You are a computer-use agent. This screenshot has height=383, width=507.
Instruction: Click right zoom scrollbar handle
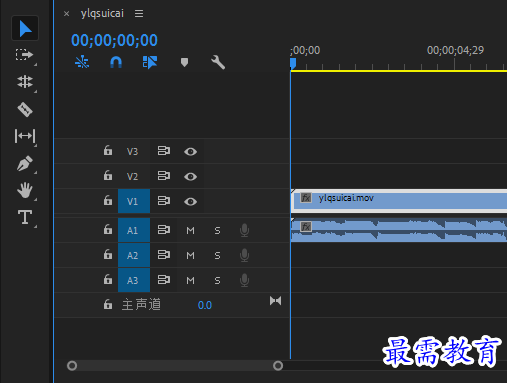click(278, 366)
